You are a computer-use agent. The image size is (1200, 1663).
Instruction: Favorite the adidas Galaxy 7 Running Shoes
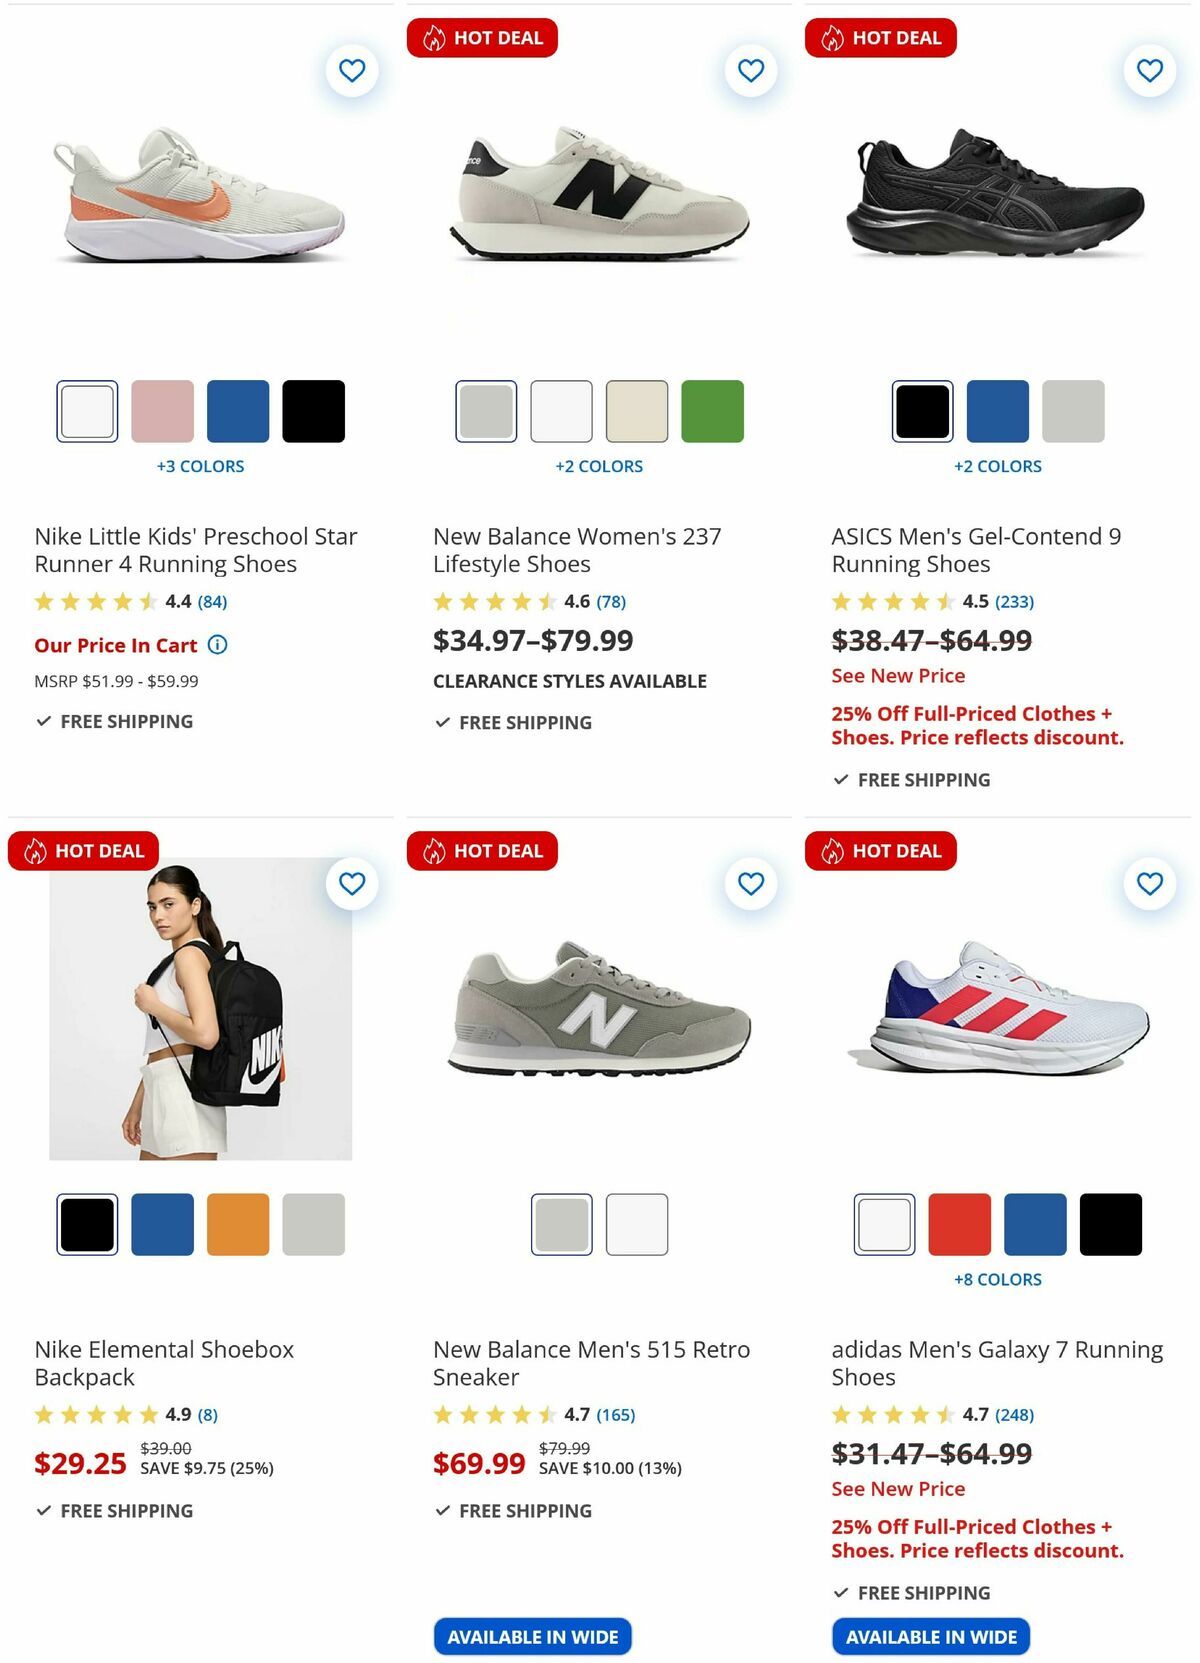click(1150, 884)
